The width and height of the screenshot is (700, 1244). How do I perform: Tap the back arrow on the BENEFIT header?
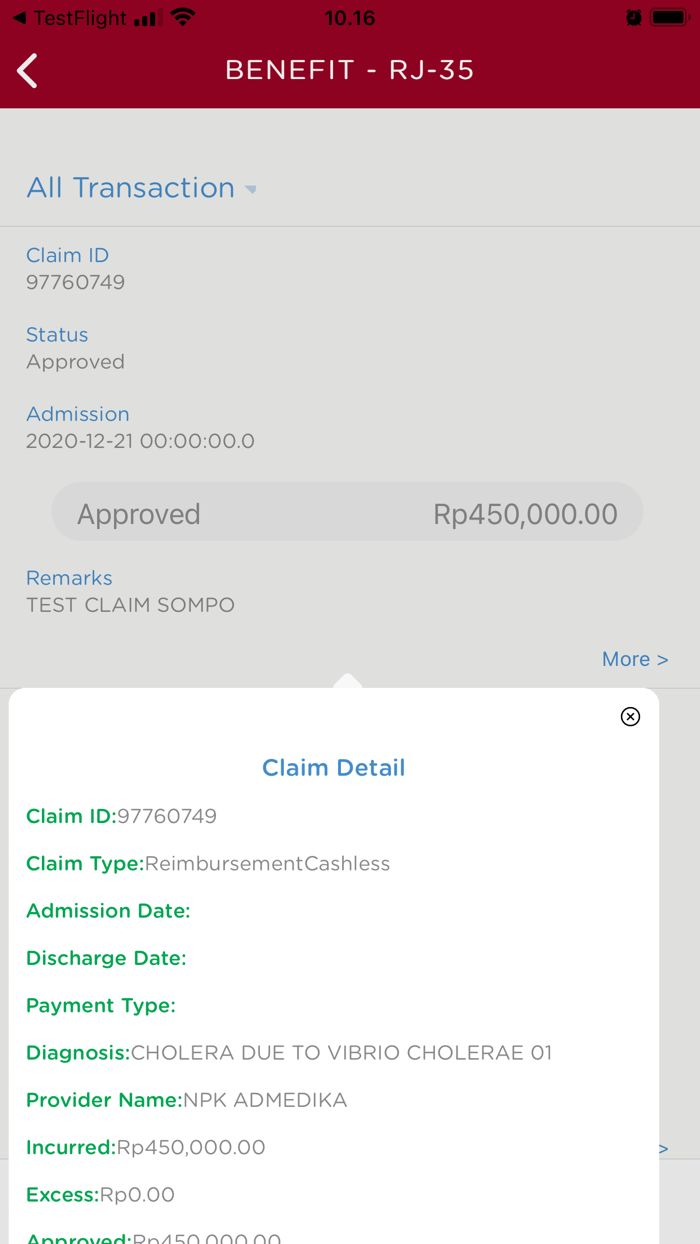(26, 71)
